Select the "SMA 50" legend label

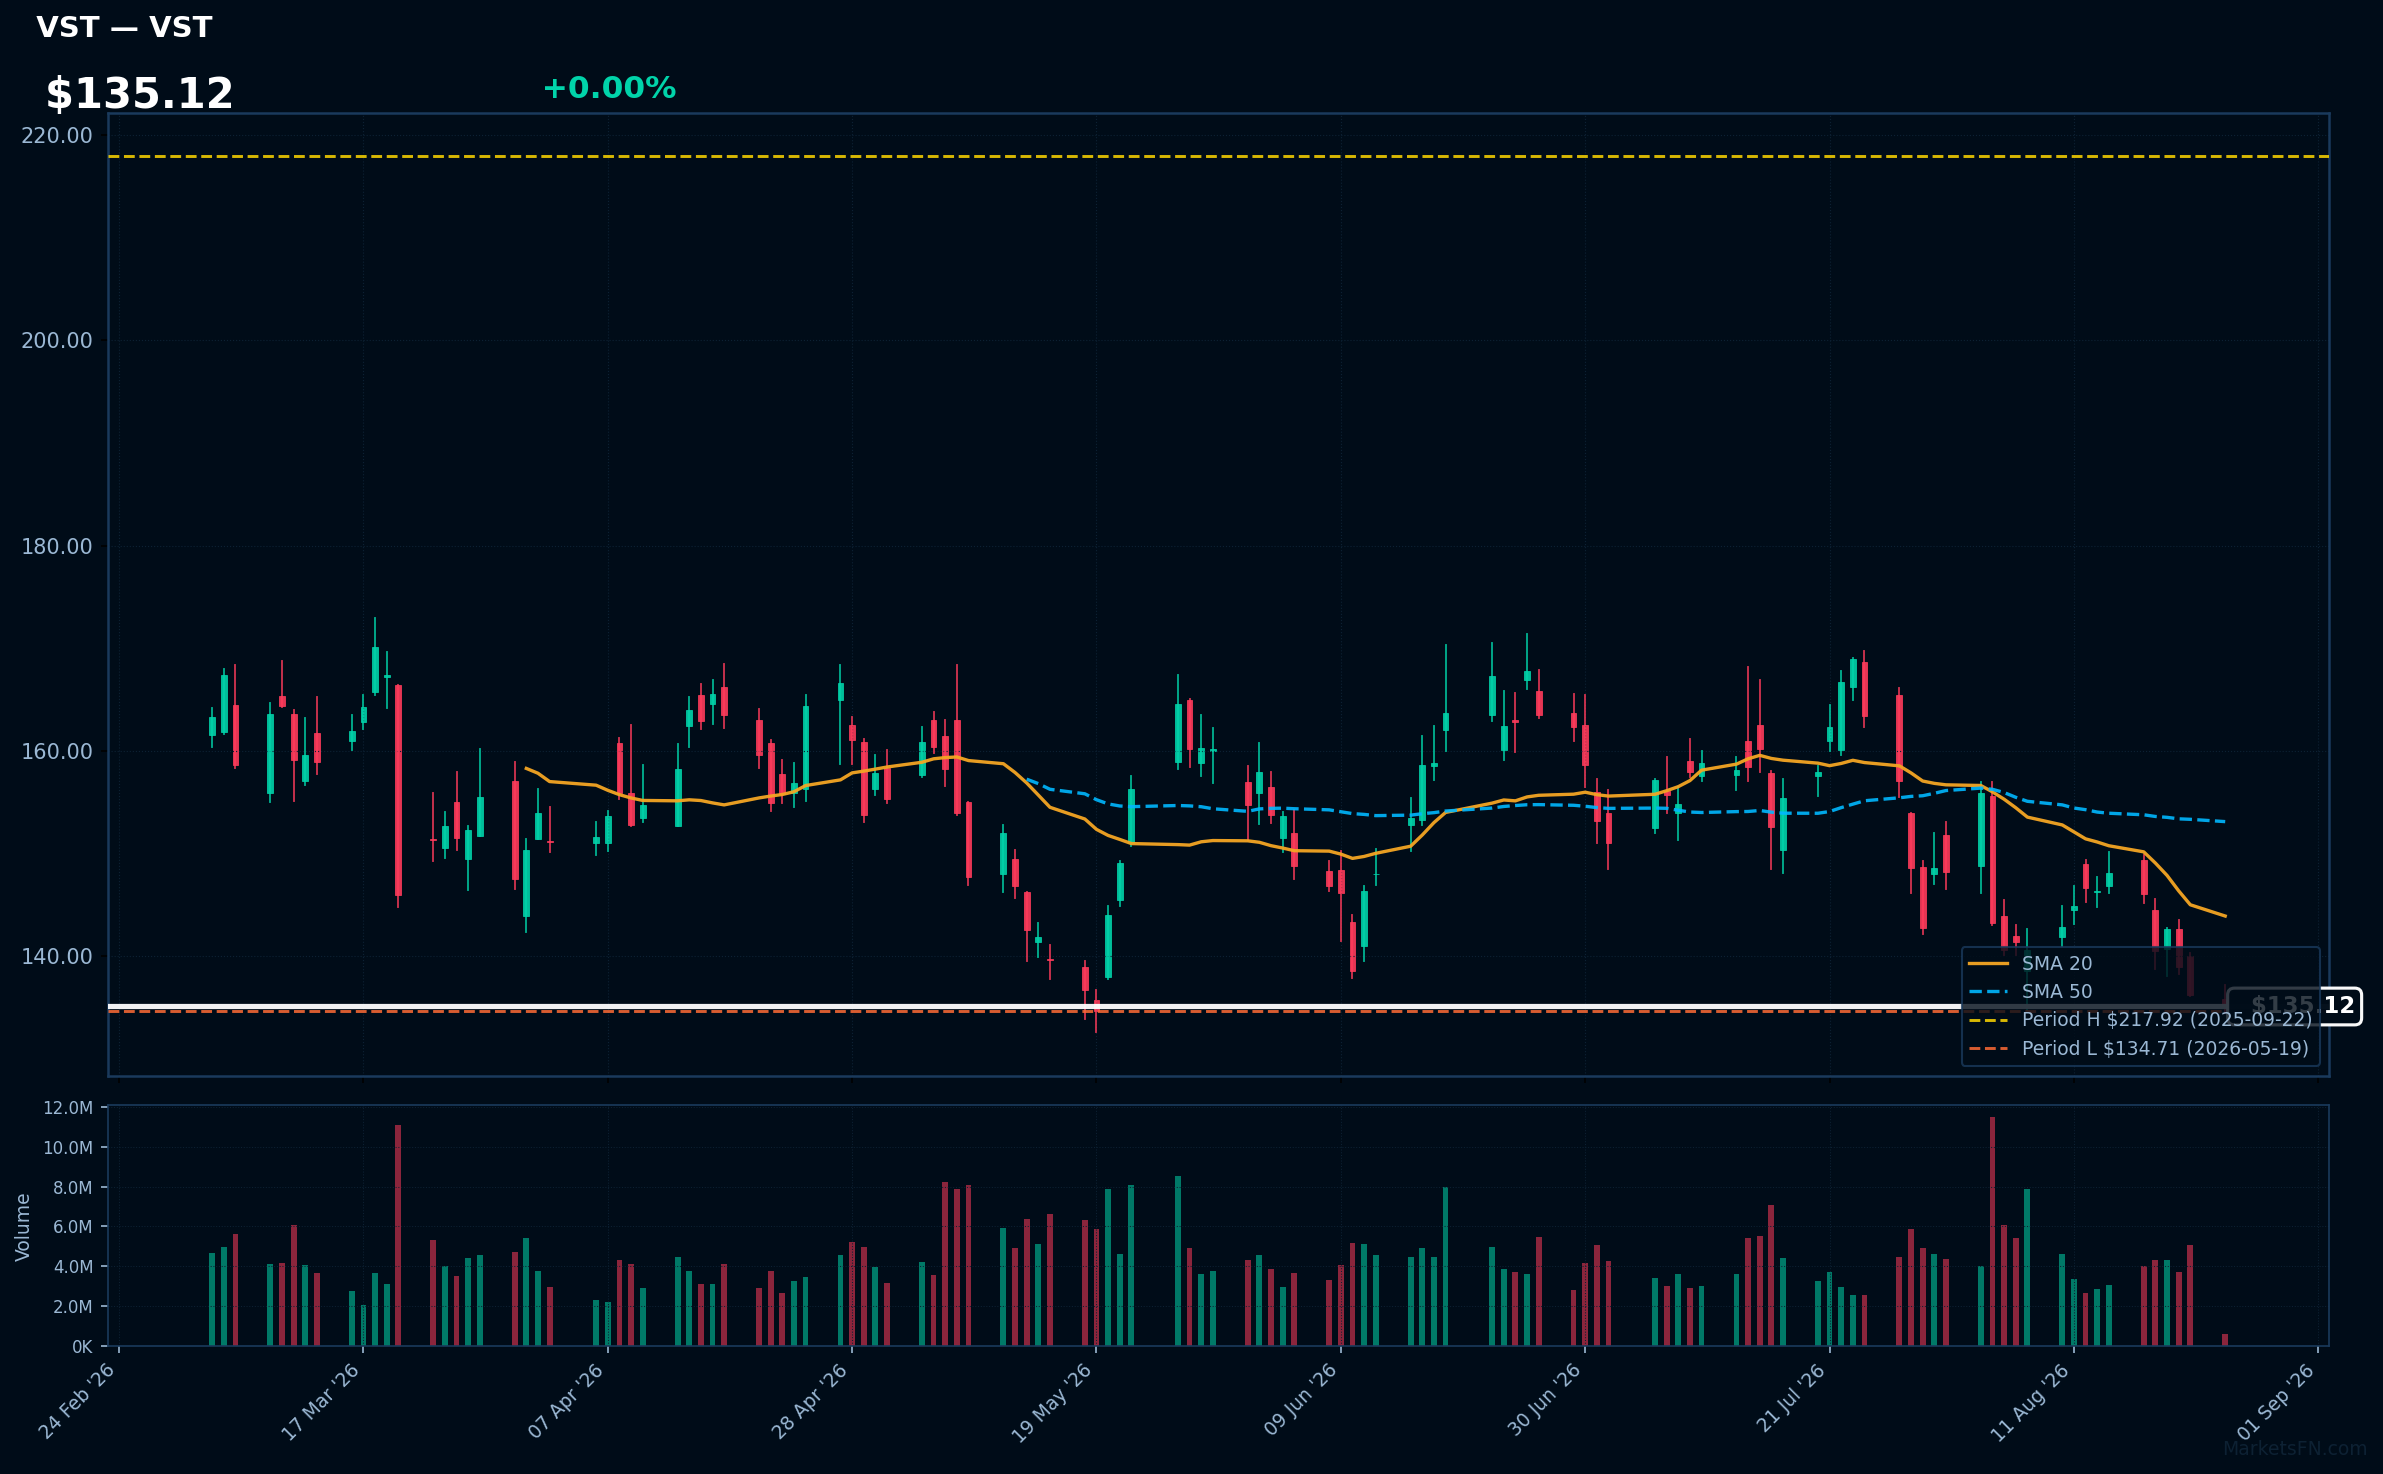coord(2057,991)
